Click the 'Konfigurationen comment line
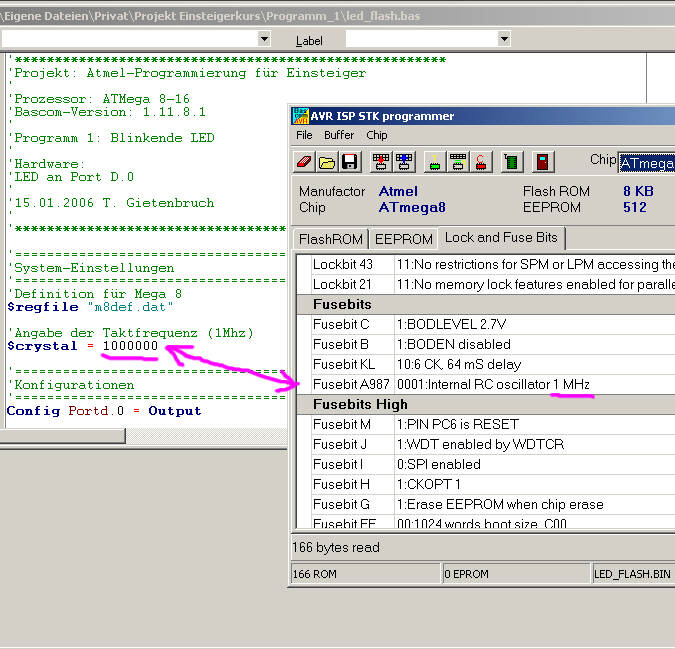The height and width of the screenshot is (649, 675). pyautogui.click(x=71, y=385)
